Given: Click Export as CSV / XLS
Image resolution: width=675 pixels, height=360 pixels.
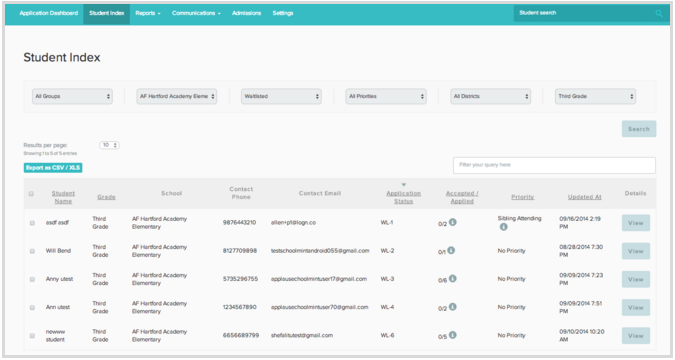Looking at the screenshot, I should 53,168.
